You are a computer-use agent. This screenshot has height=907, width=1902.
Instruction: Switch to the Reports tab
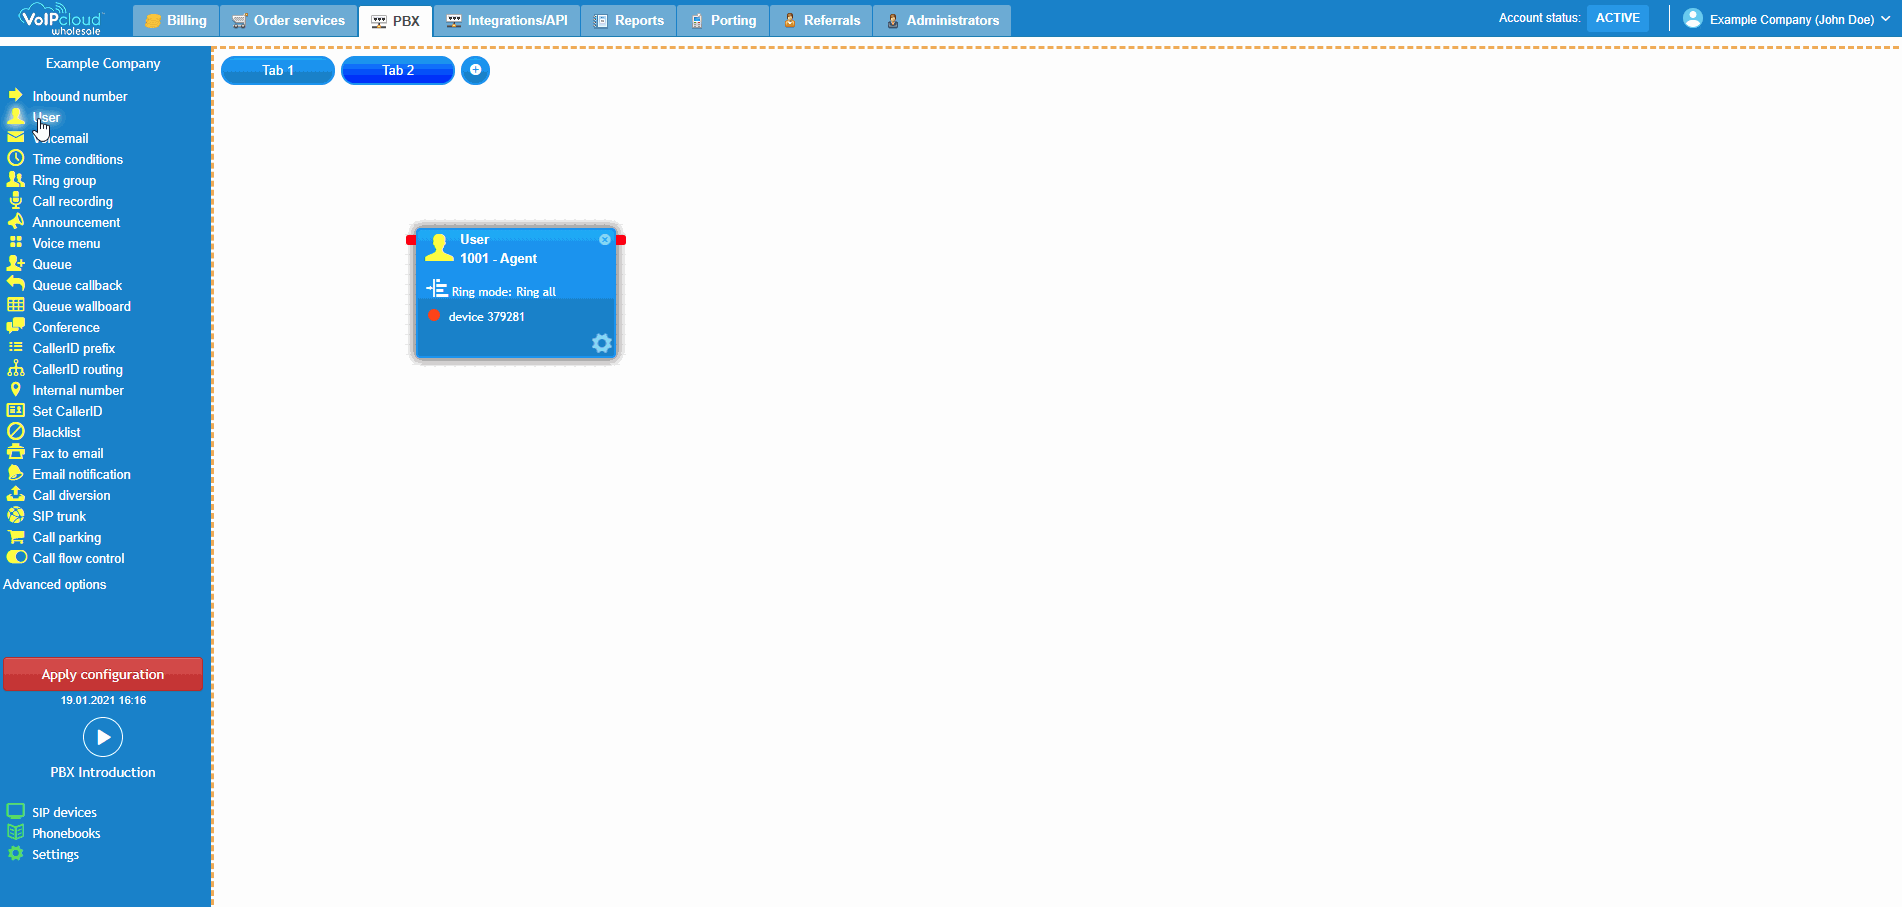628,20
